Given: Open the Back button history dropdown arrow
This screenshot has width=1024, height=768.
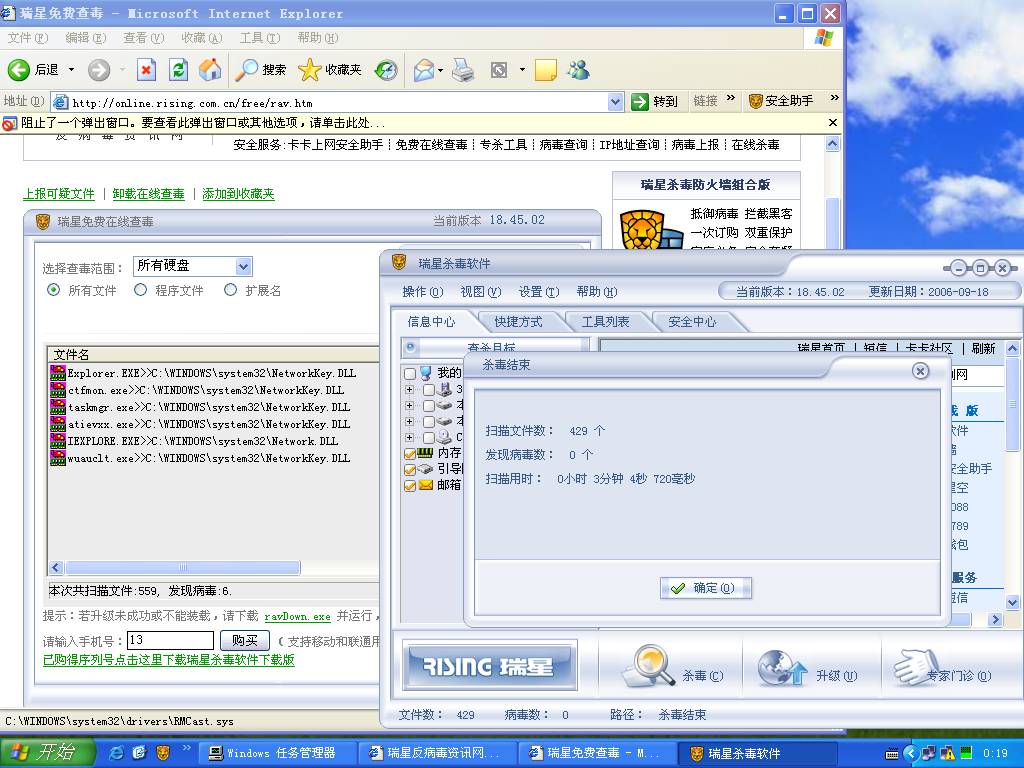Looking at the screenshot, I should [x=71, y=69].
